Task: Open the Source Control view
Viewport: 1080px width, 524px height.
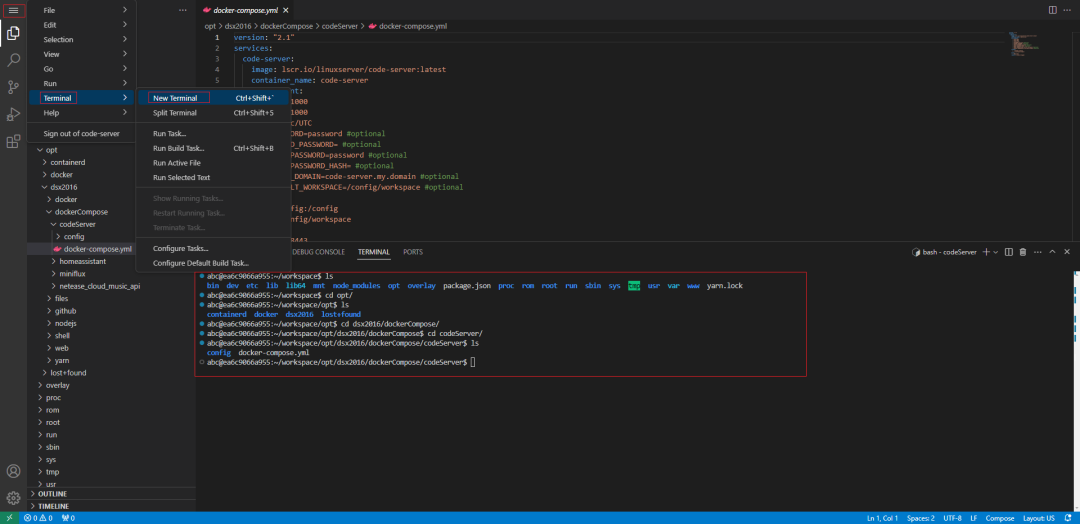Action: (x=13, y=87)
